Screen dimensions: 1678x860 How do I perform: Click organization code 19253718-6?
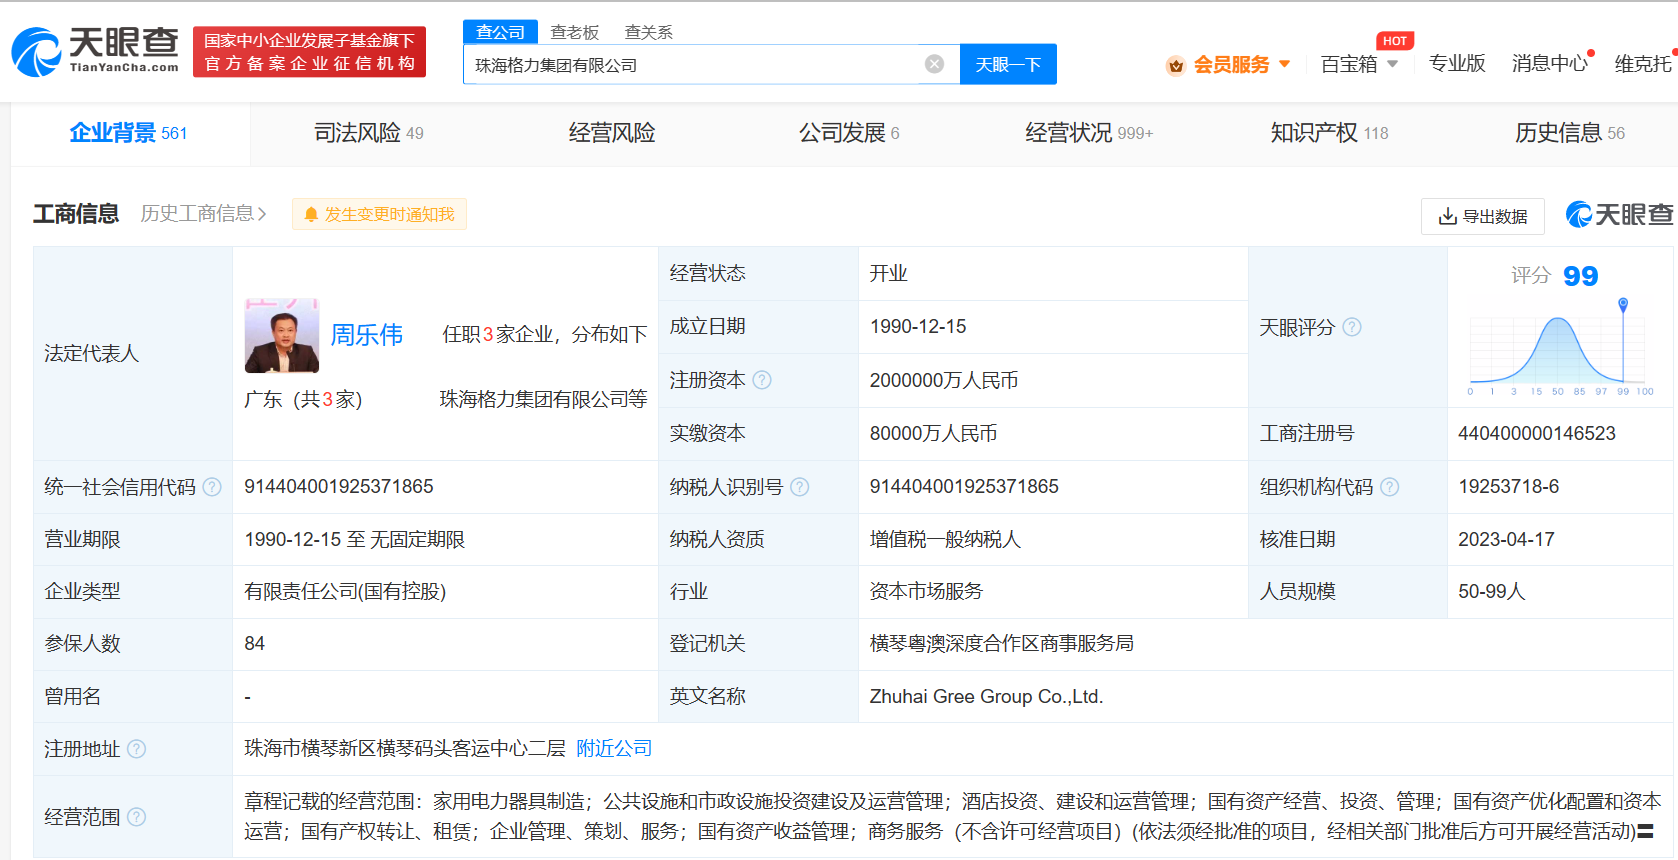1508,487
